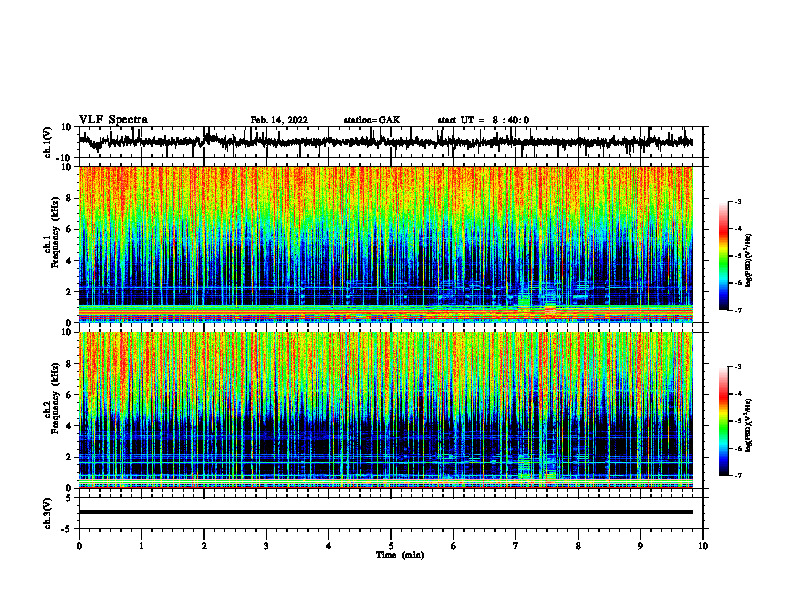Click the "-7" tick on ch.2 color bar

[x=738, y=475]
